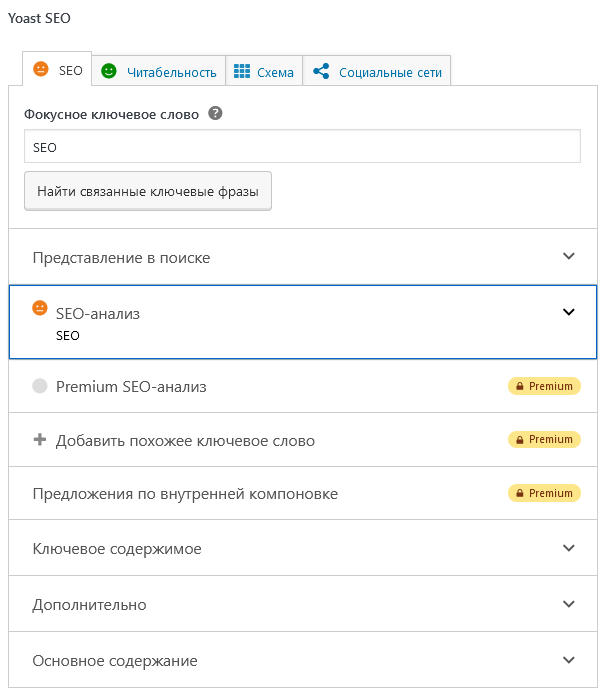Screen dimensions: 602x700
Task: Click Premium badge beside Предложения по внутренней компоновке
Action: pyautogui.click(x=544, y=493)
